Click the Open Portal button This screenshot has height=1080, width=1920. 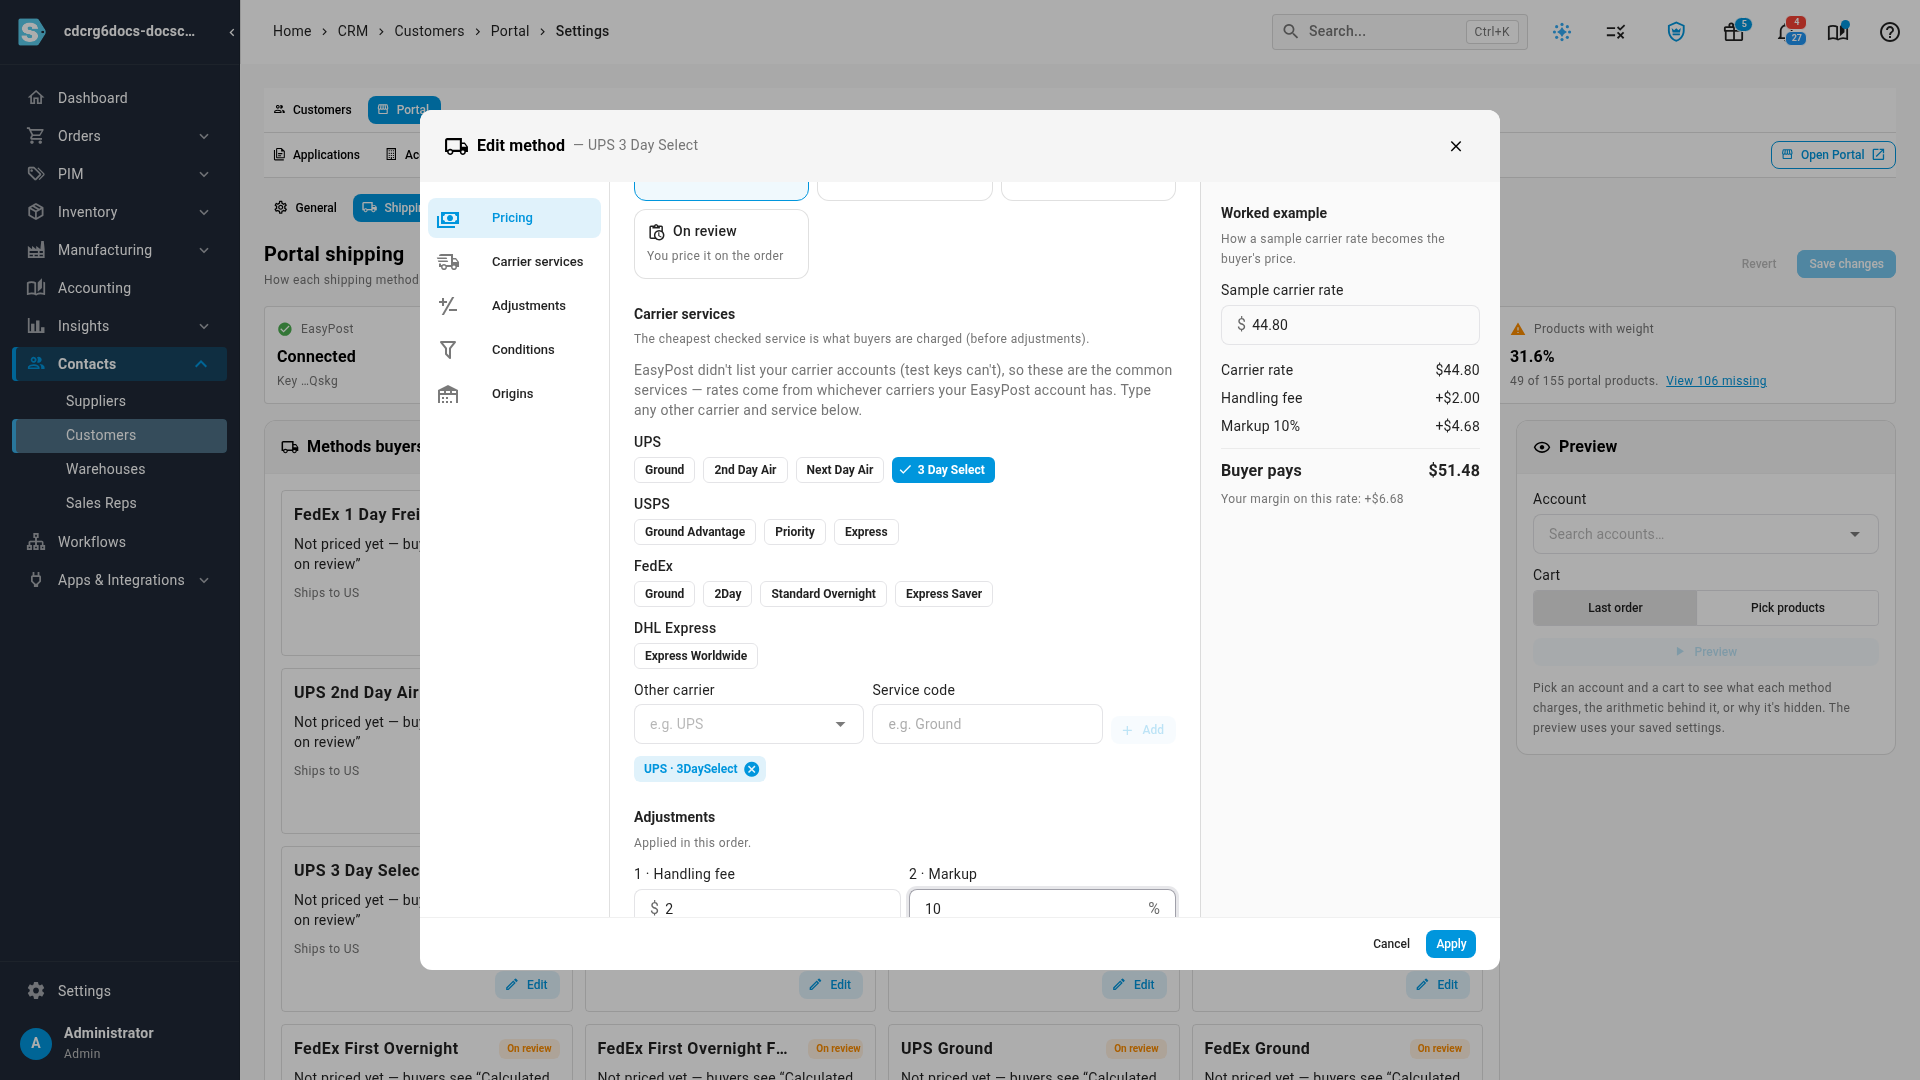coord(1833,155)
